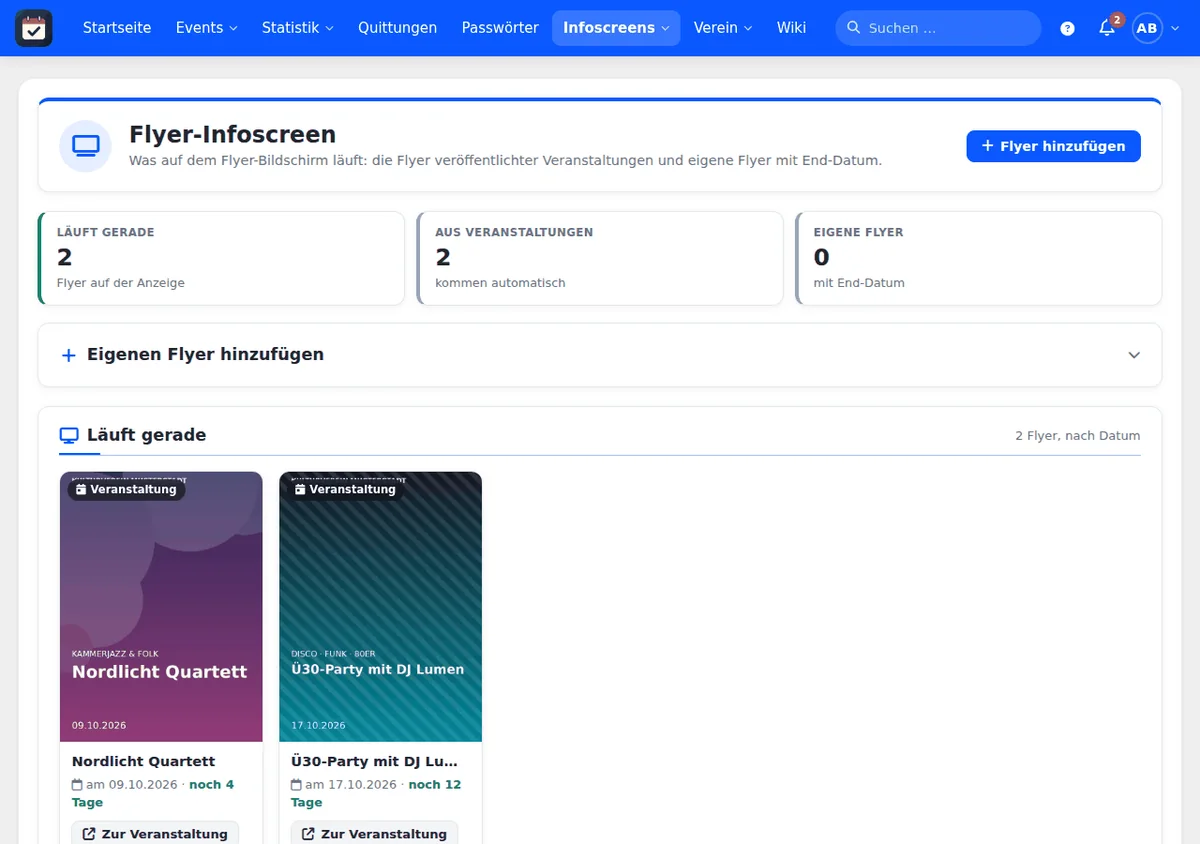Click external-link icon under Nordlicht Quartett

click(x=89, y=834)
